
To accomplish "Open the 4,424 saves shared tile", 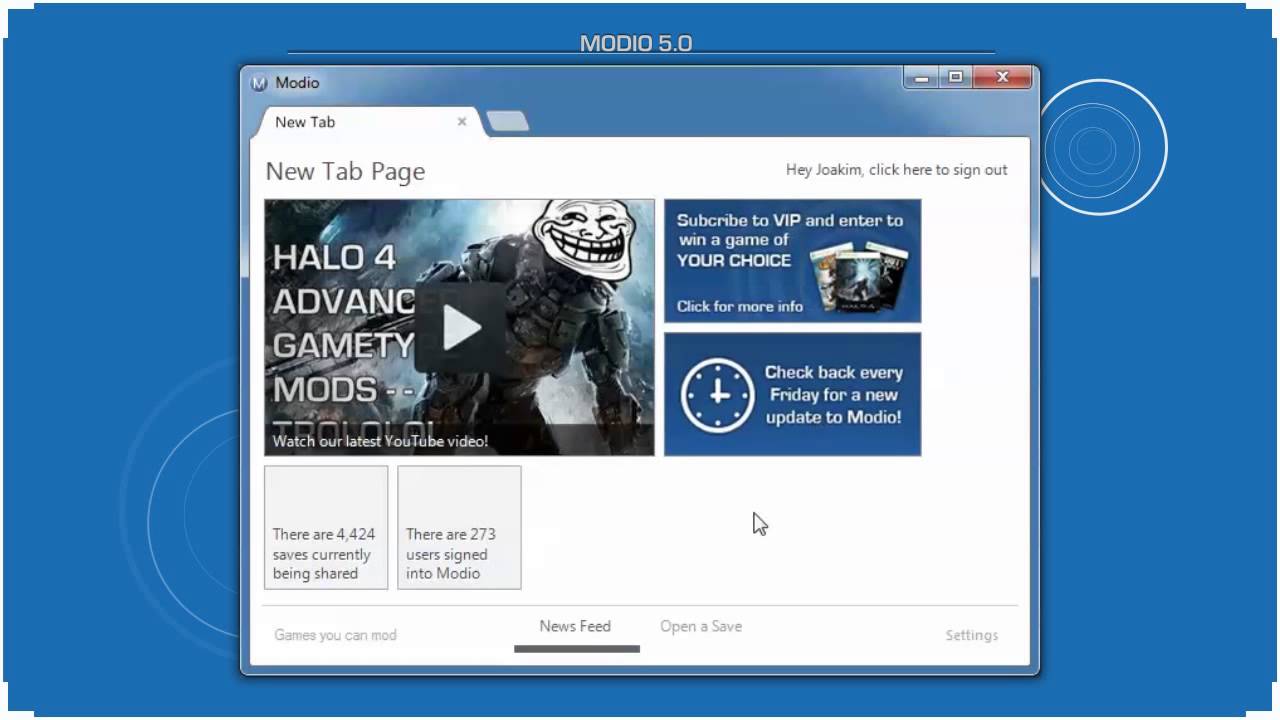I will pos(326,527).
